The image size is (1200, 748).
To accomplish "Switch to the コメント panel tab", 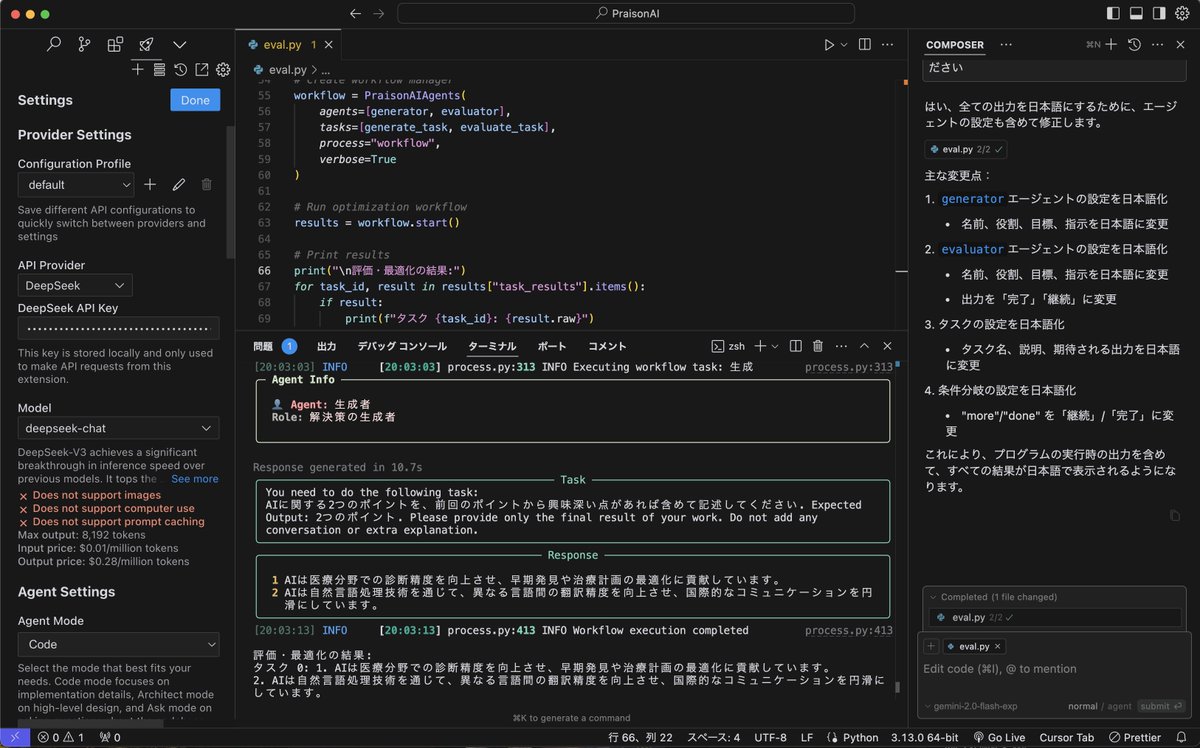I will 607,346.
